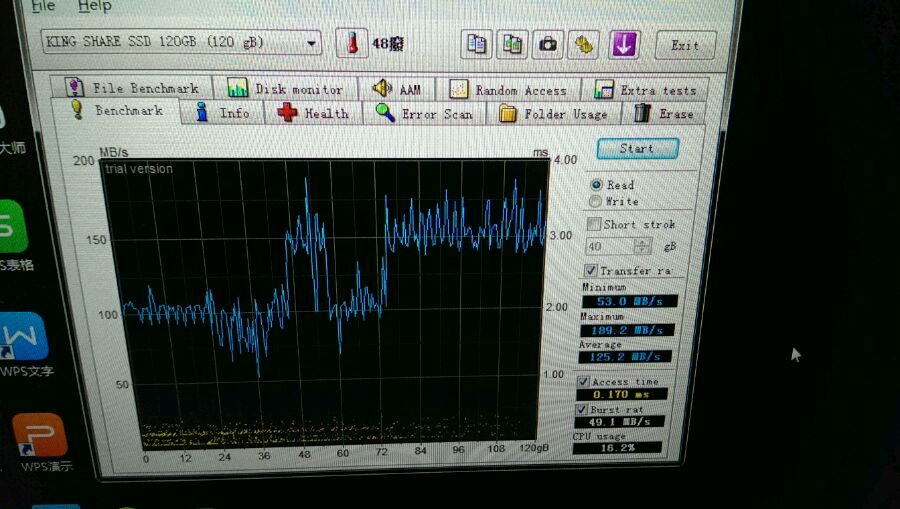
Task: Click the 49.1 MB/s burst rate value
Action: pos(619,421)
